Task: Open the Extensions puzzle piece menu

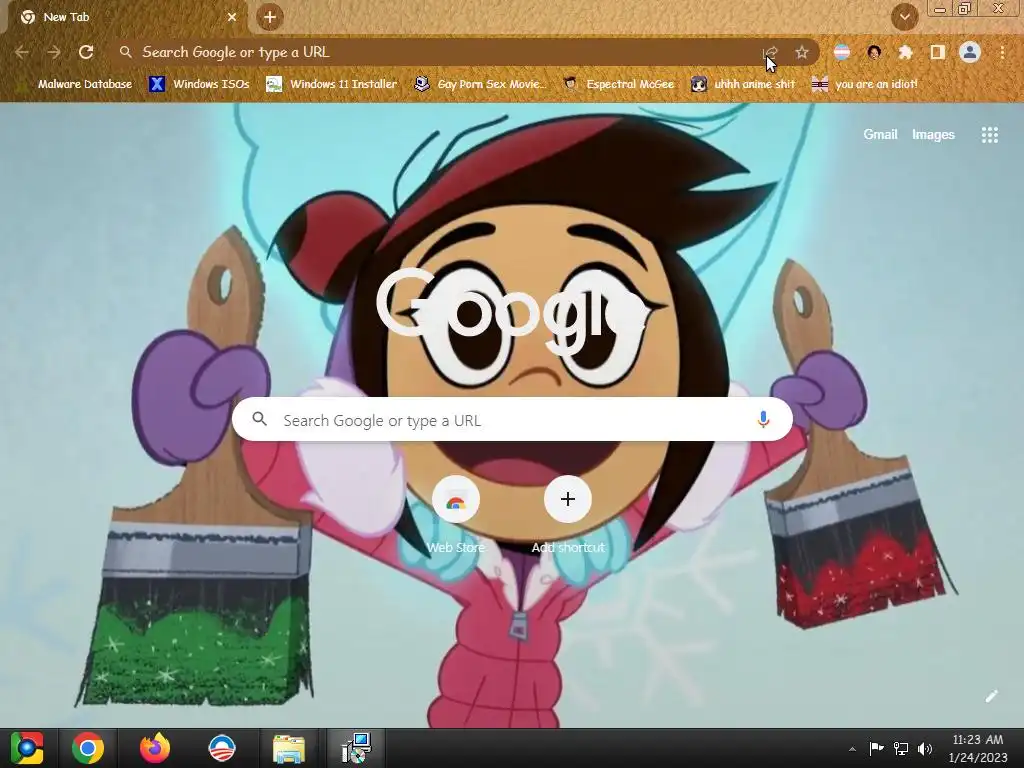Action: [906, 52]
